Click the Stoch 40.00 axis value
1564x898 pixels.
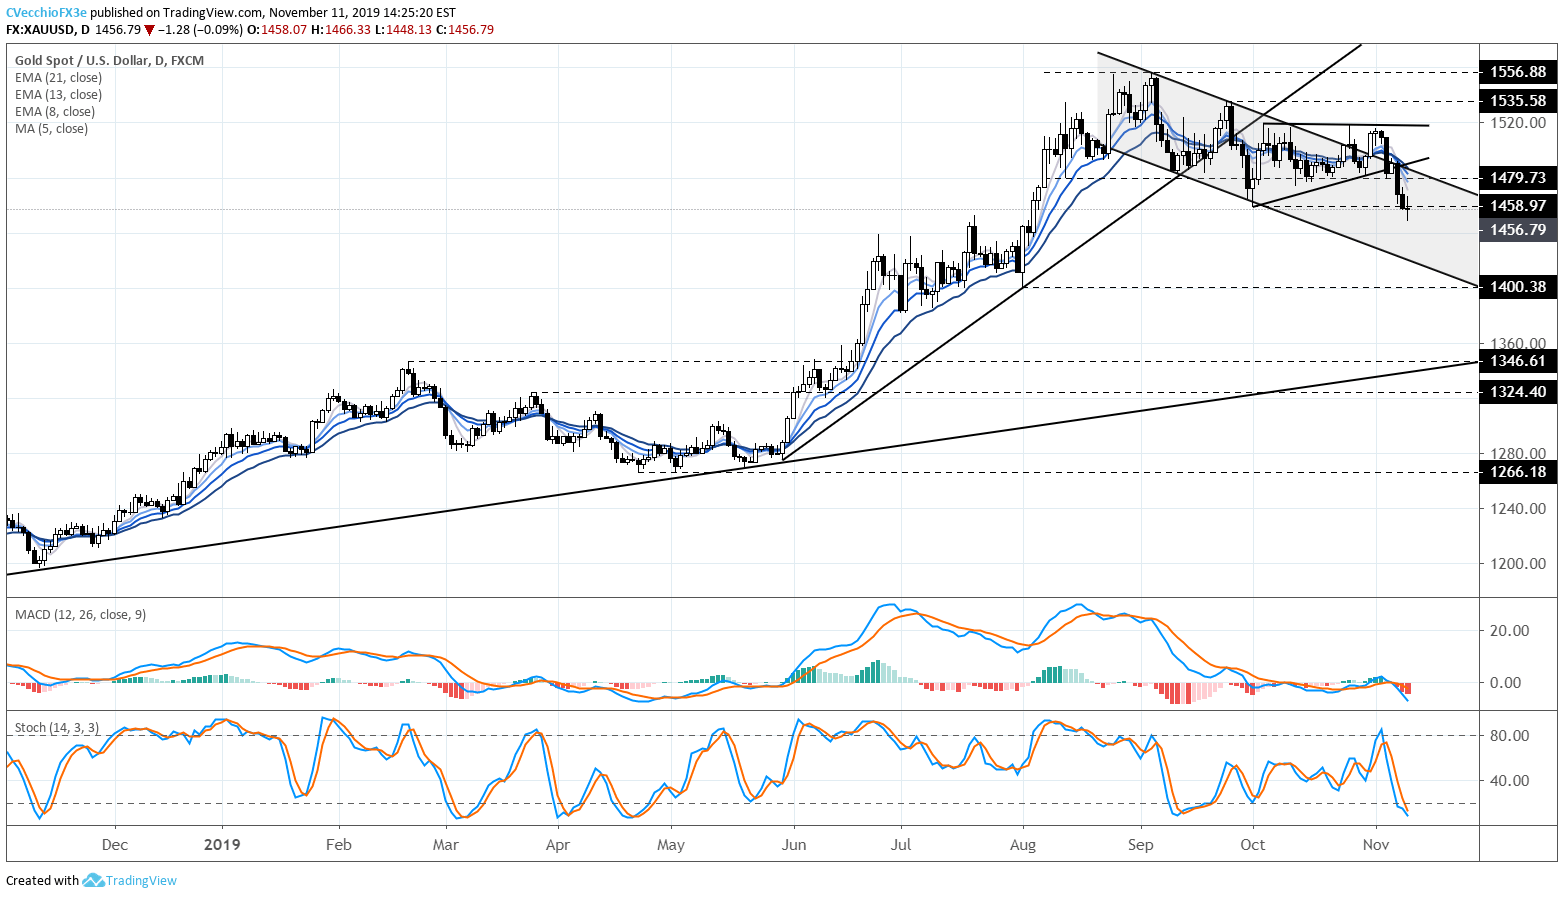[1509, 781]
